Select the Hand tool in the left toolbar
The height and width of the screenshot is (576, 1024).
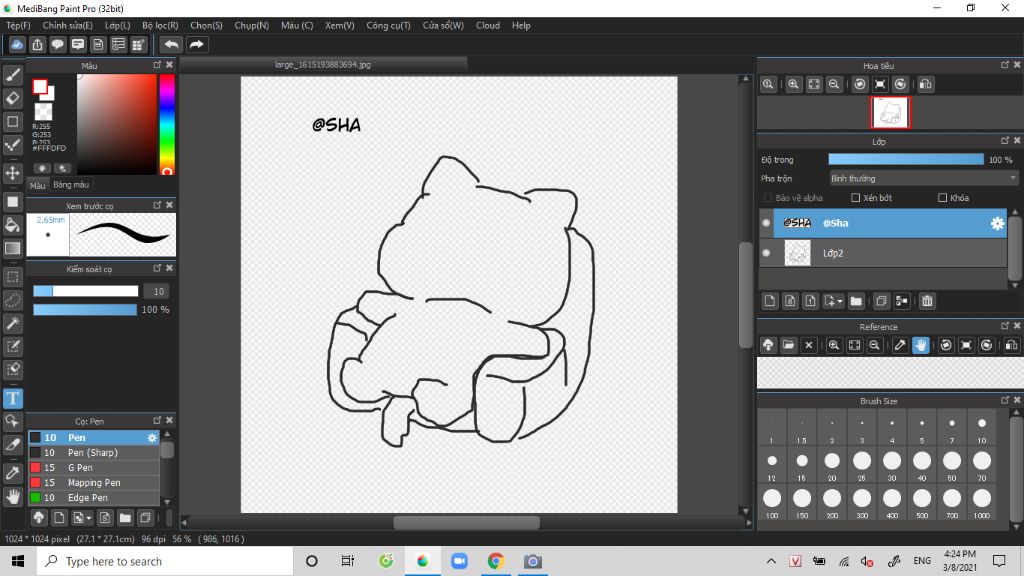(x=12, y=496)
